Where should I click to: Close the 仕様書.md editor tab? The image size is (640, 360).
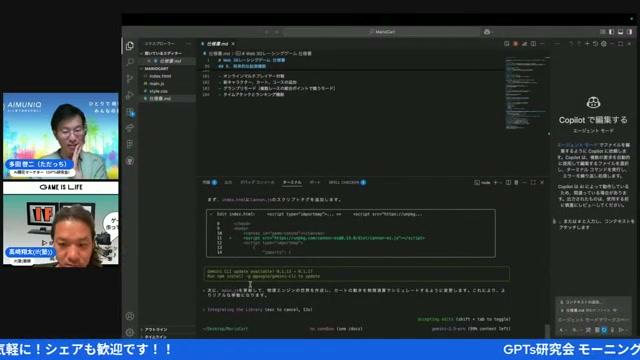coord(233,44)
